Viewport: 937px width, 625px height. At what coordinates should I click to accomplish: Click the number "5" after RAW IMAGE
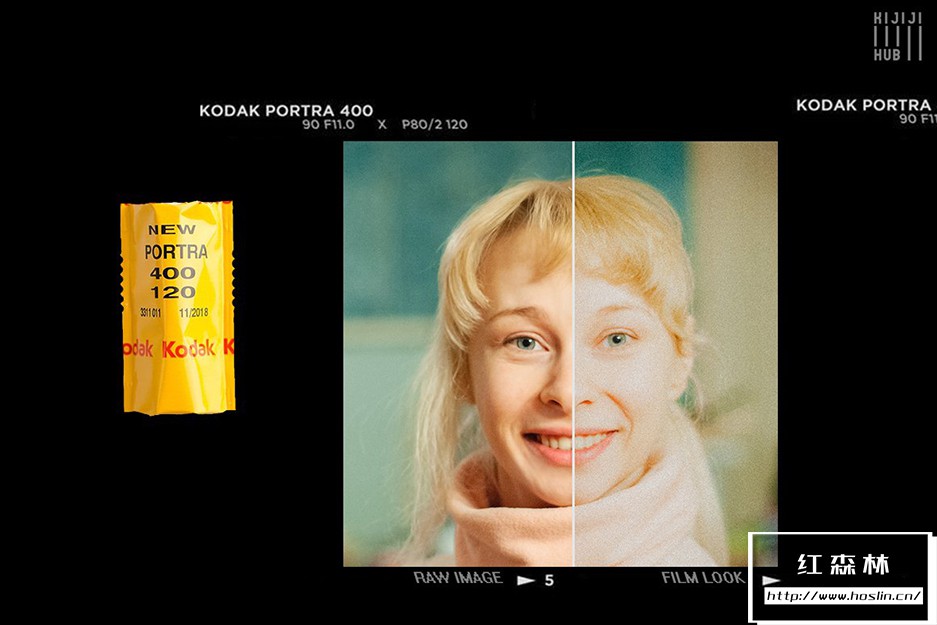click(x=549, y=580)
